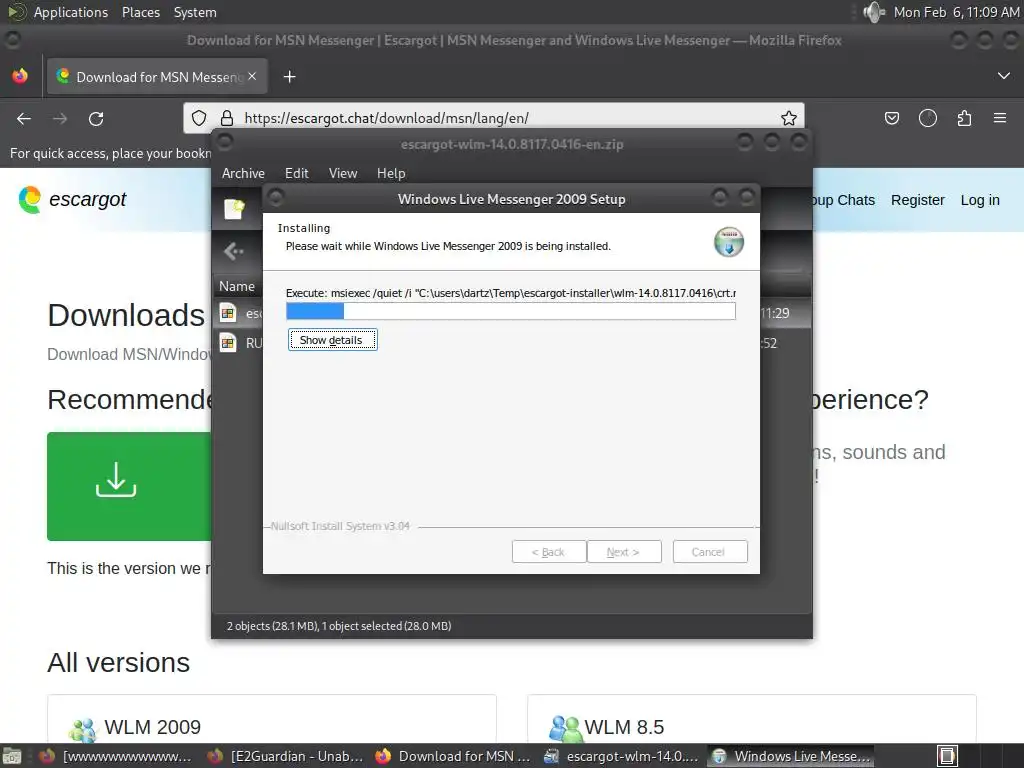Click the archive manager back arrow
The height and width of the screenshot is (768, 1024).
[x=233, y=251]
